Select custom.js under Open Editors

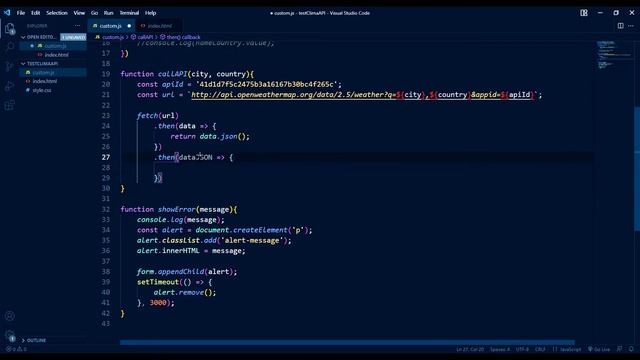[53, 46]
